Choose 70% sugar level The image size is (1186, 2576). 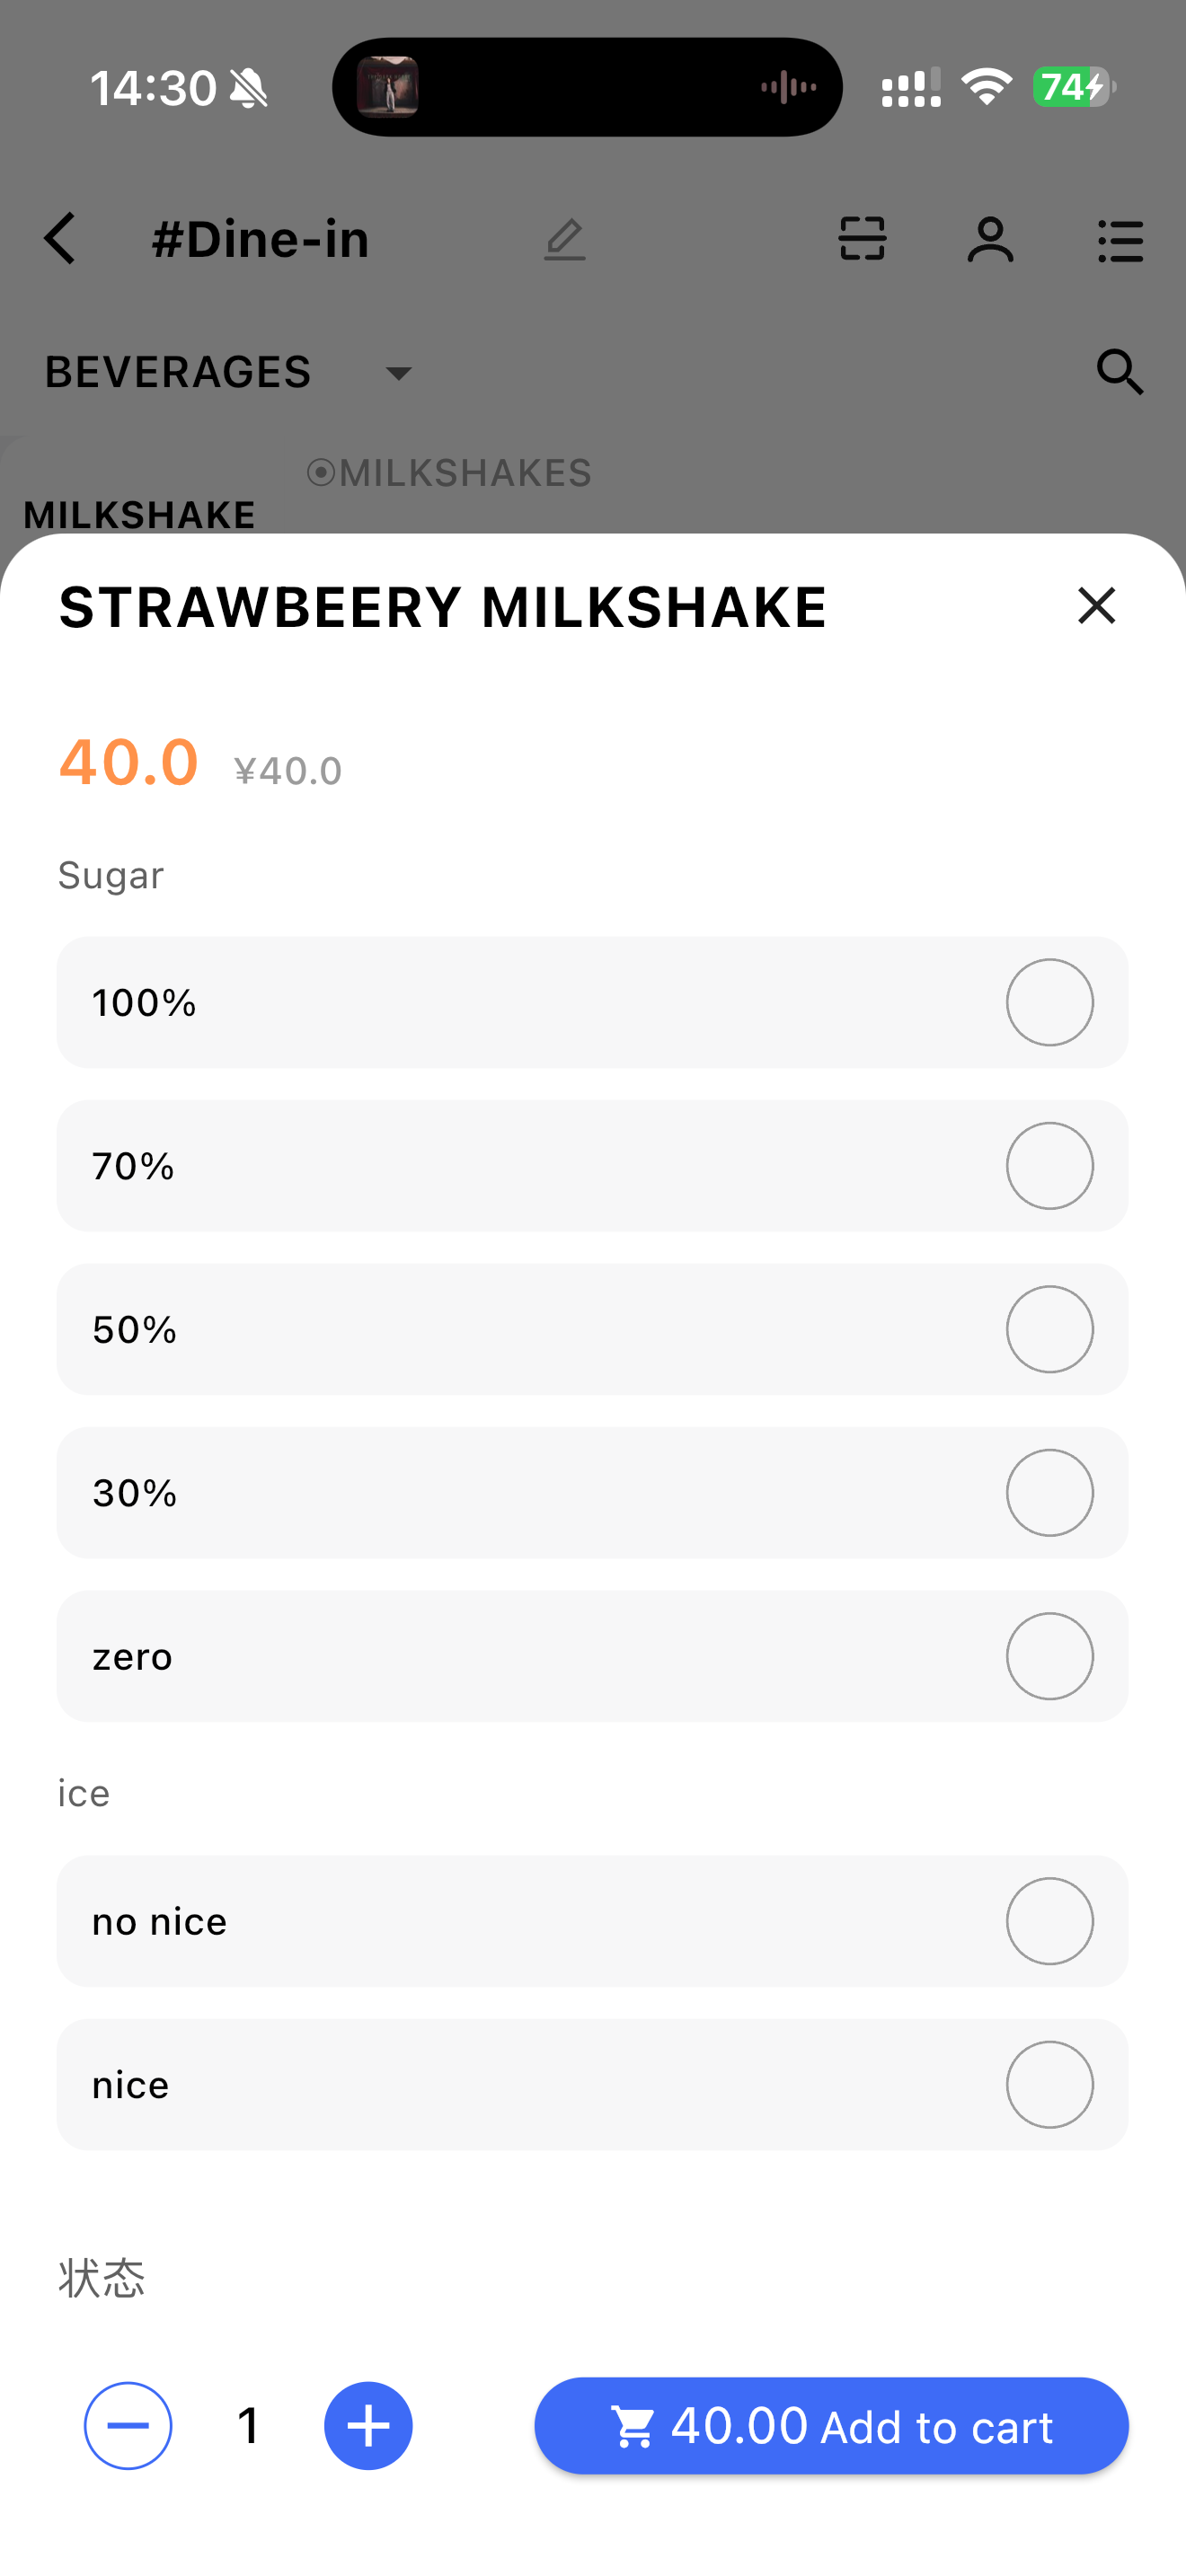click(x=1049, y=1165)
